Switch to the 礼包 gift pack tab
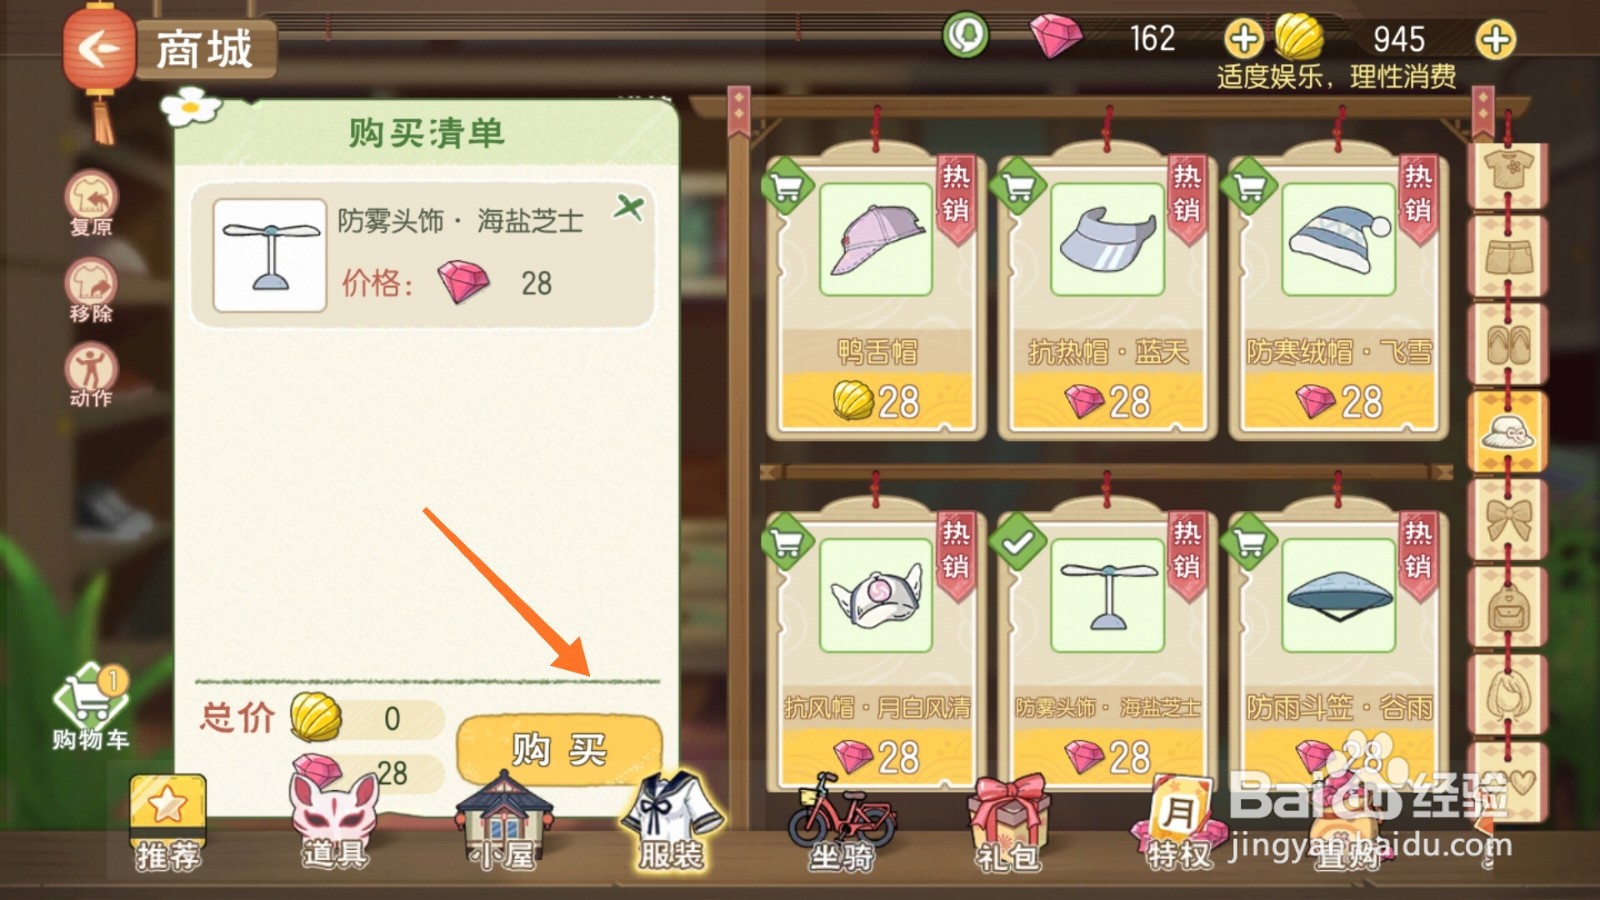This screenshot has width=1600, height=900. coord(1008,824)
